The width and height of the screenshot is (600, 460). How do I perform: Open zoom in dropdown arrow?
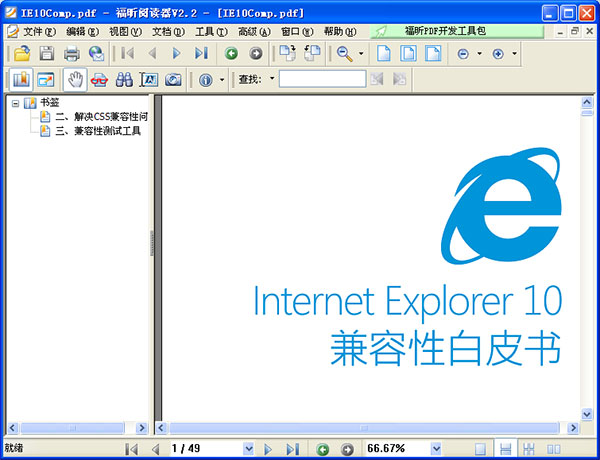515,54
